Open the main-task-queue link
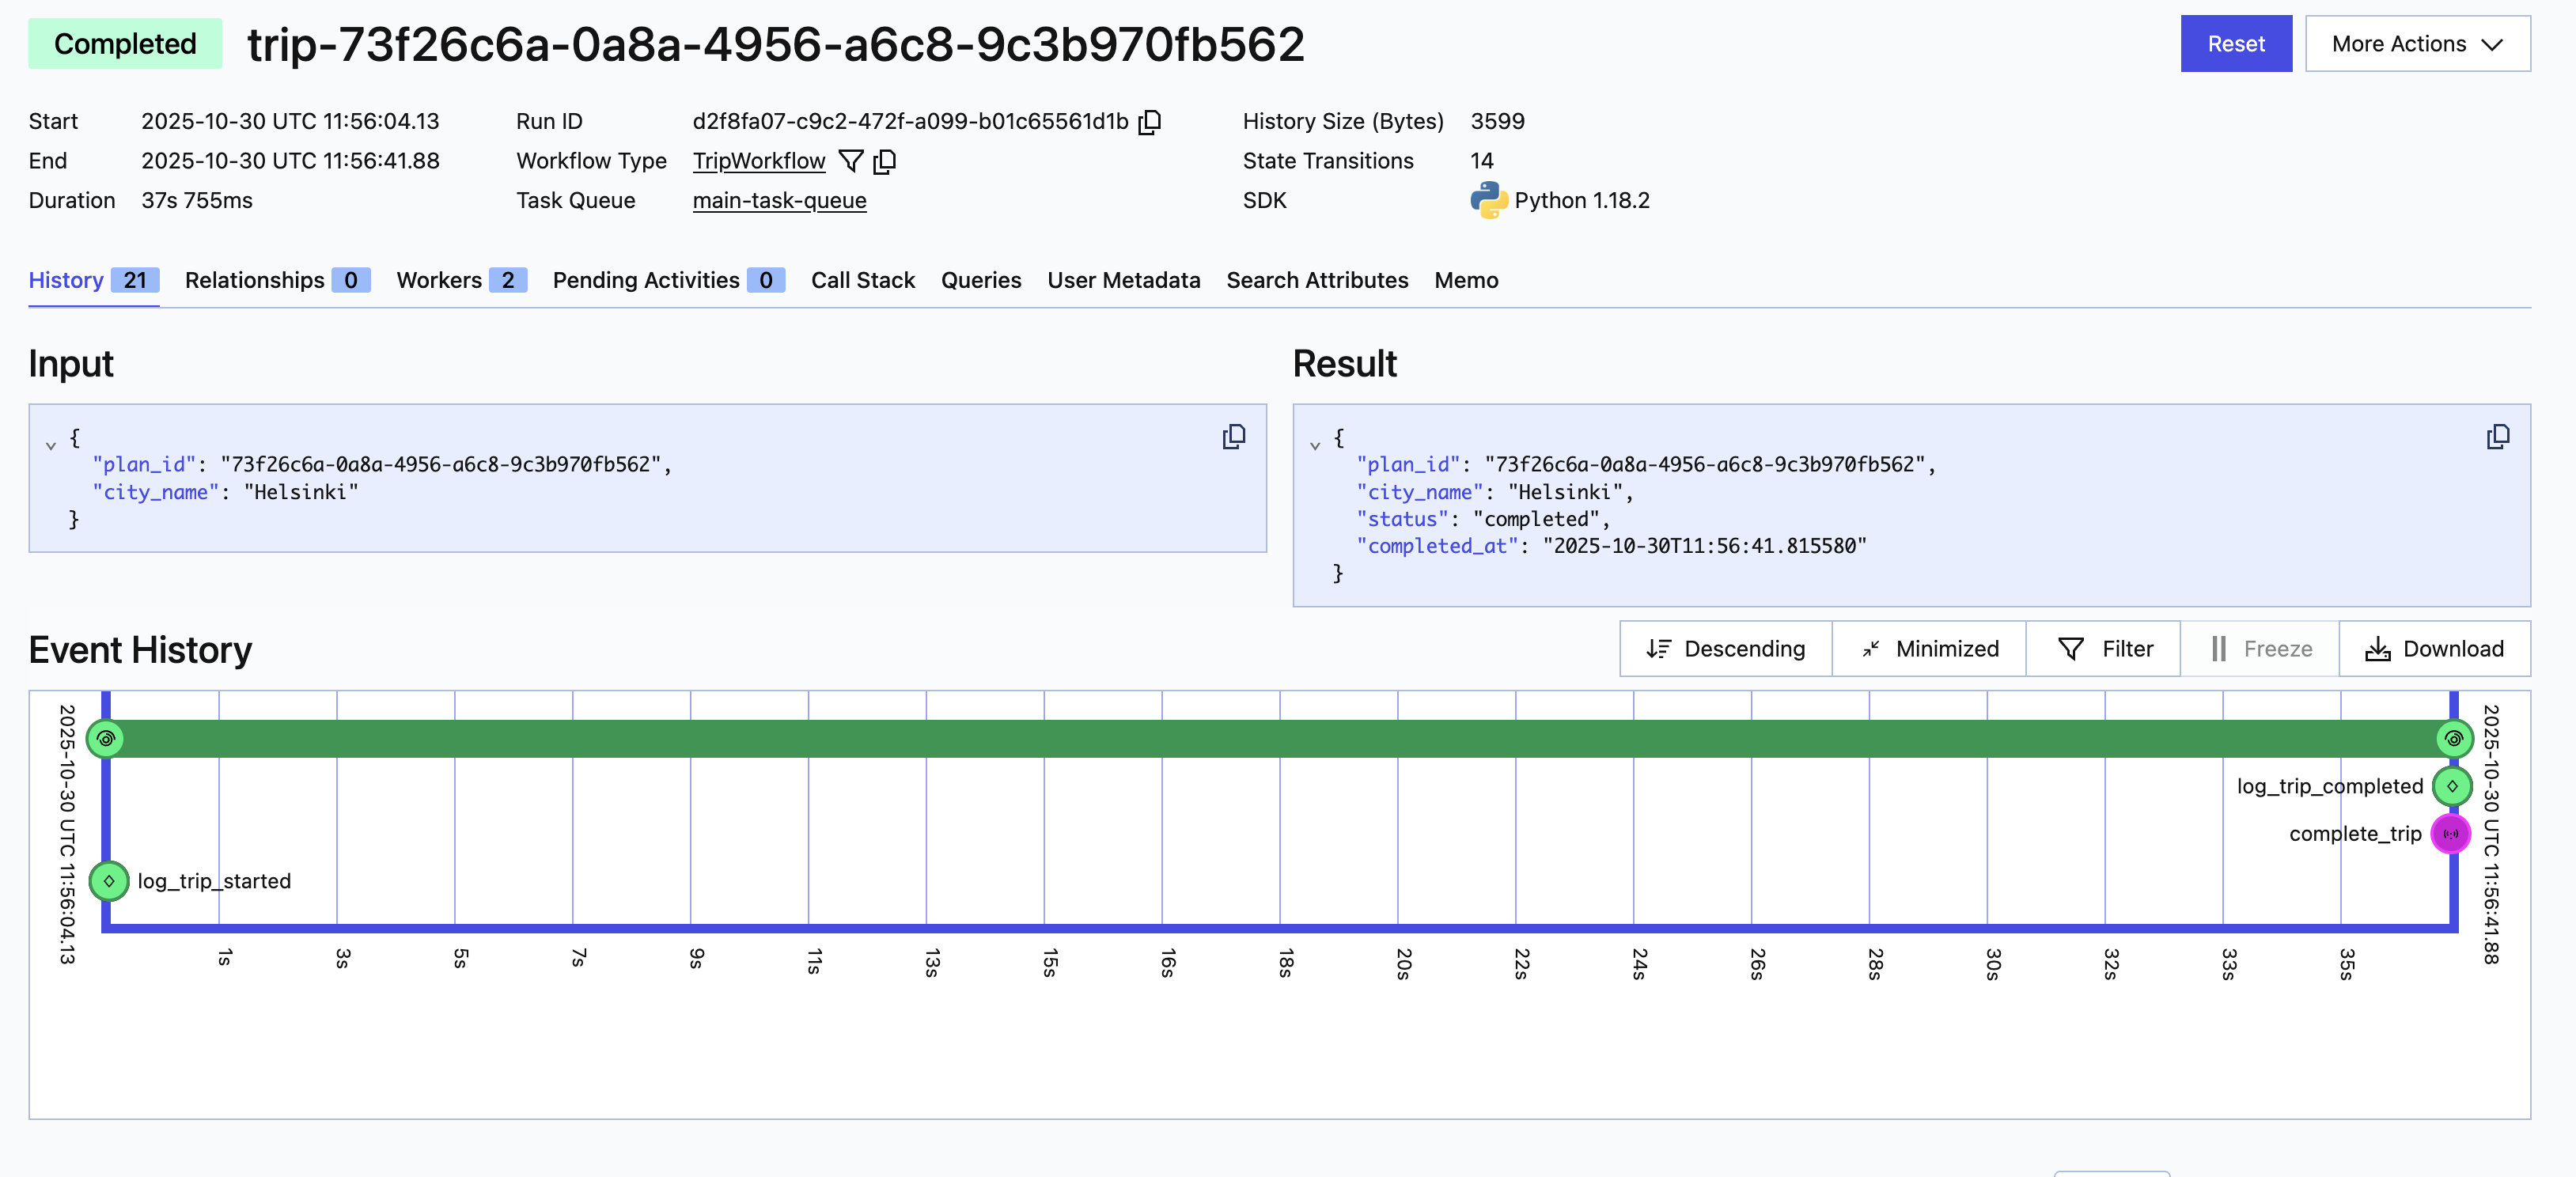The width and height of the screenshot is (2576, 1177). pos(779,200)
